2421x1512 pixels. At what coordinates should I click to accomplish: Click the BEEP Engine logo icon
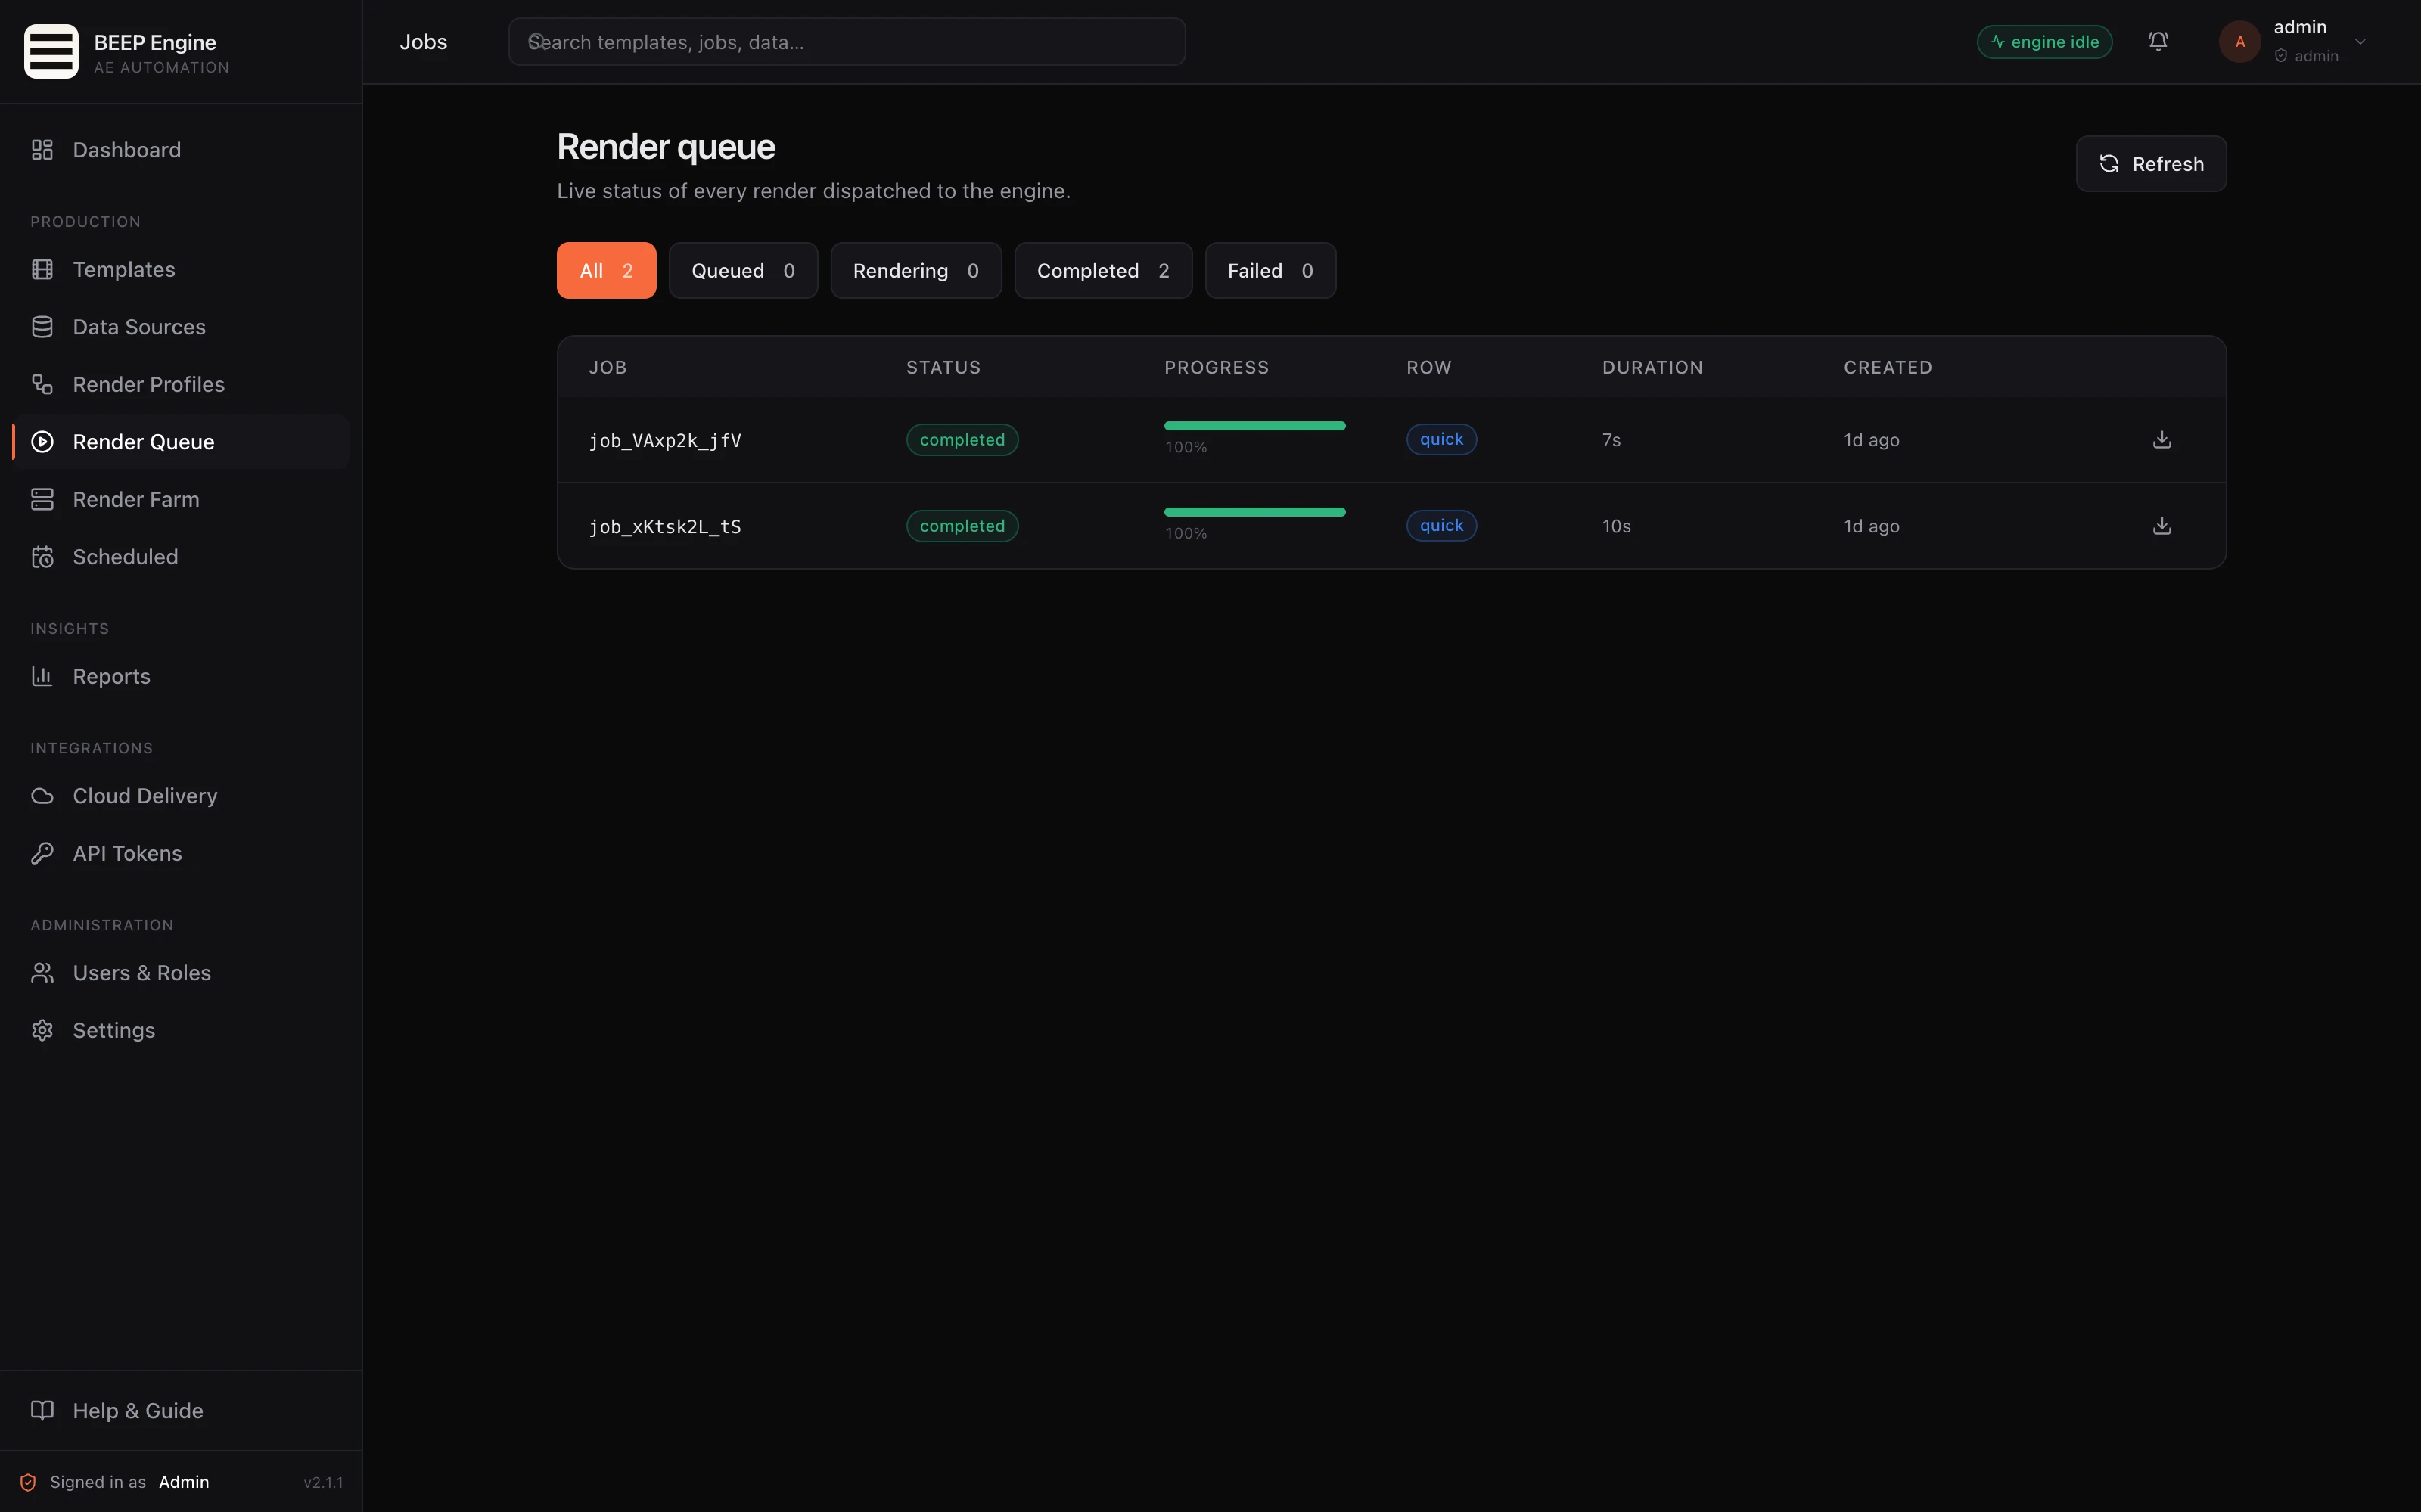(51, 51)
